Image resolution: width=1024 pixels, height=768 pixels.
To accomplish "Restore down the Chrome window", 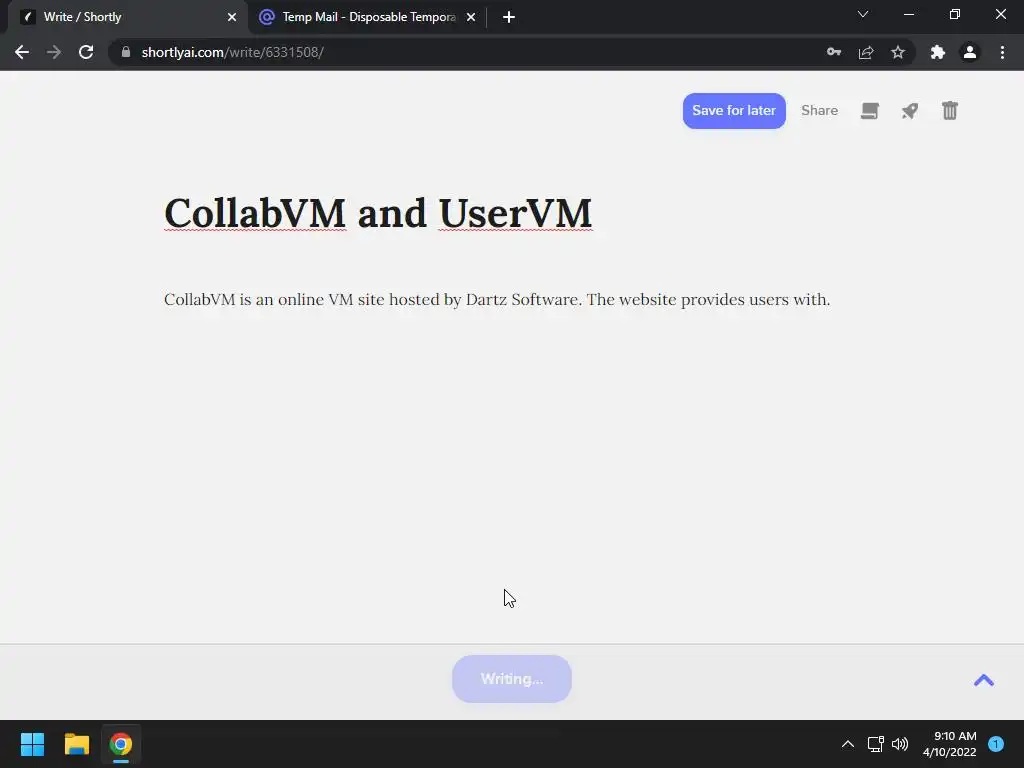I will click(x=955, y=14).
